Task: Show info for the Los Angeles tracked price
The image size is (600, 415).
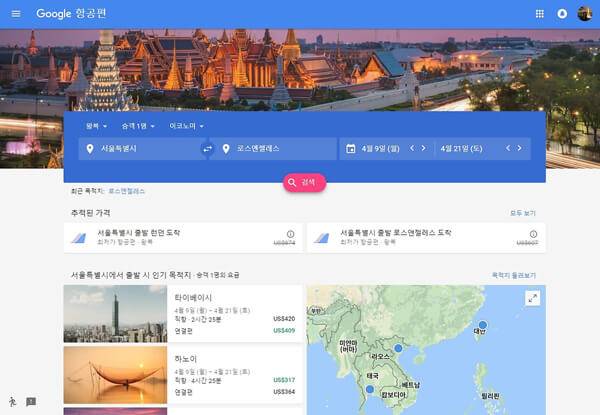Action: (533, 234)
